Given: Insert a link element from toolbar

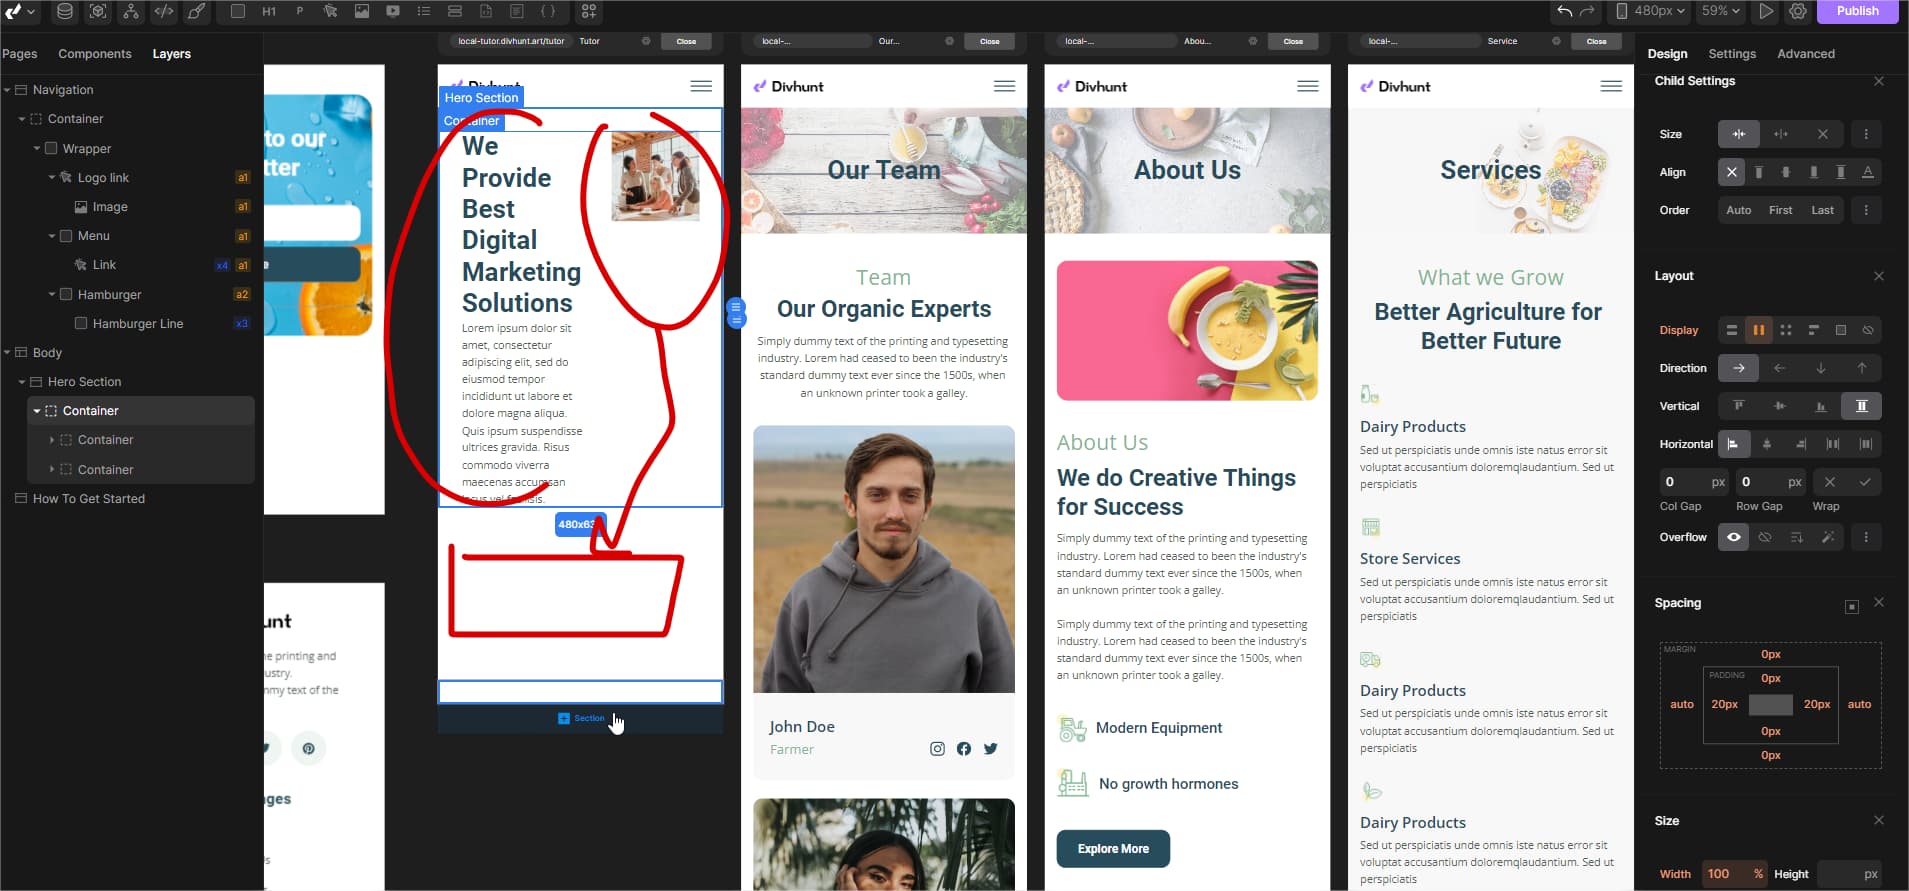Looking at the screenshot, I should (x=330, y=11).
